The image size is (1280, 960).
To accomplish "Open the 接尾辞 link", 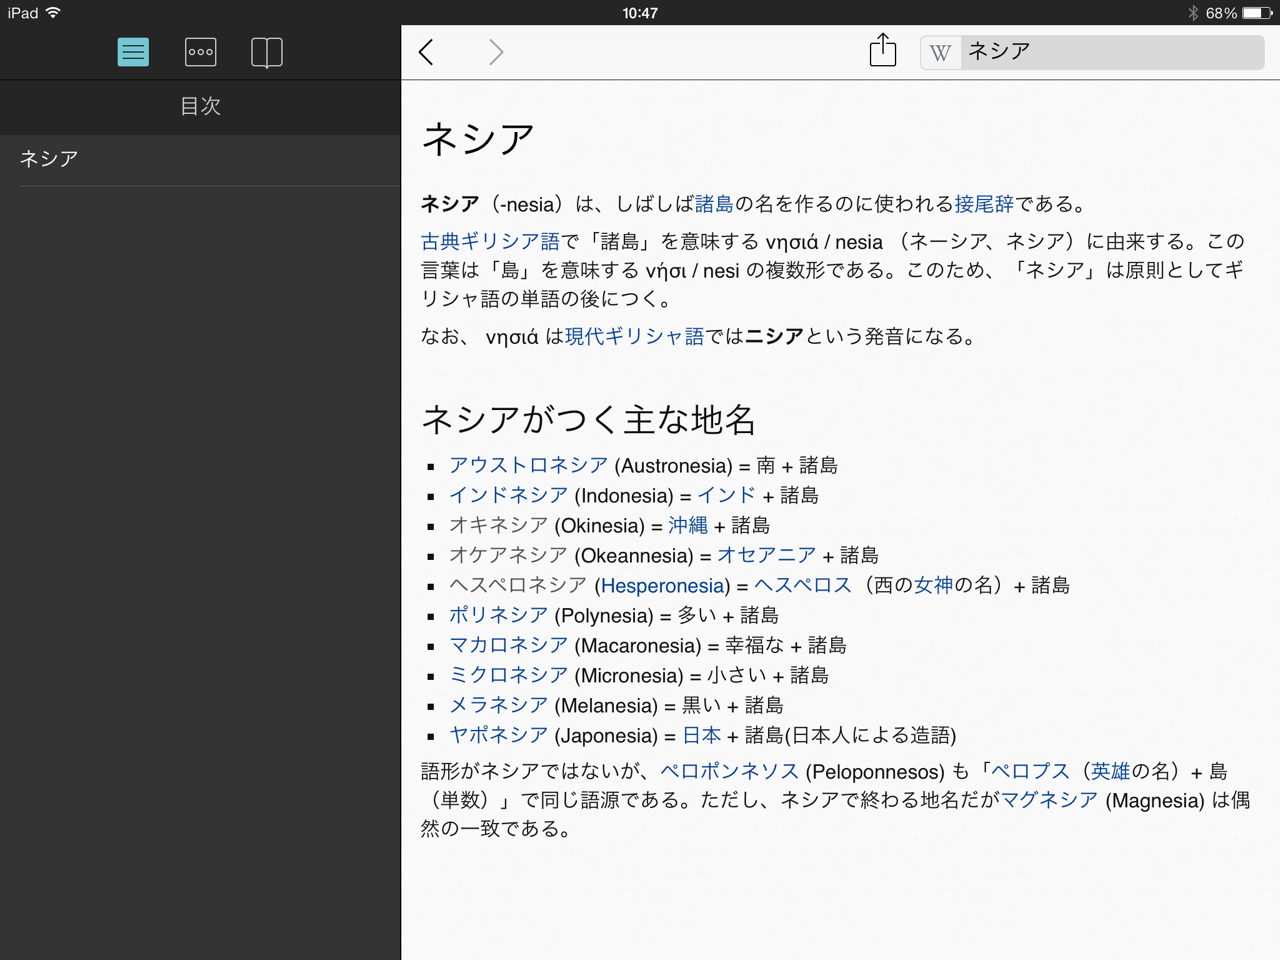I will [x=984, y=204].
